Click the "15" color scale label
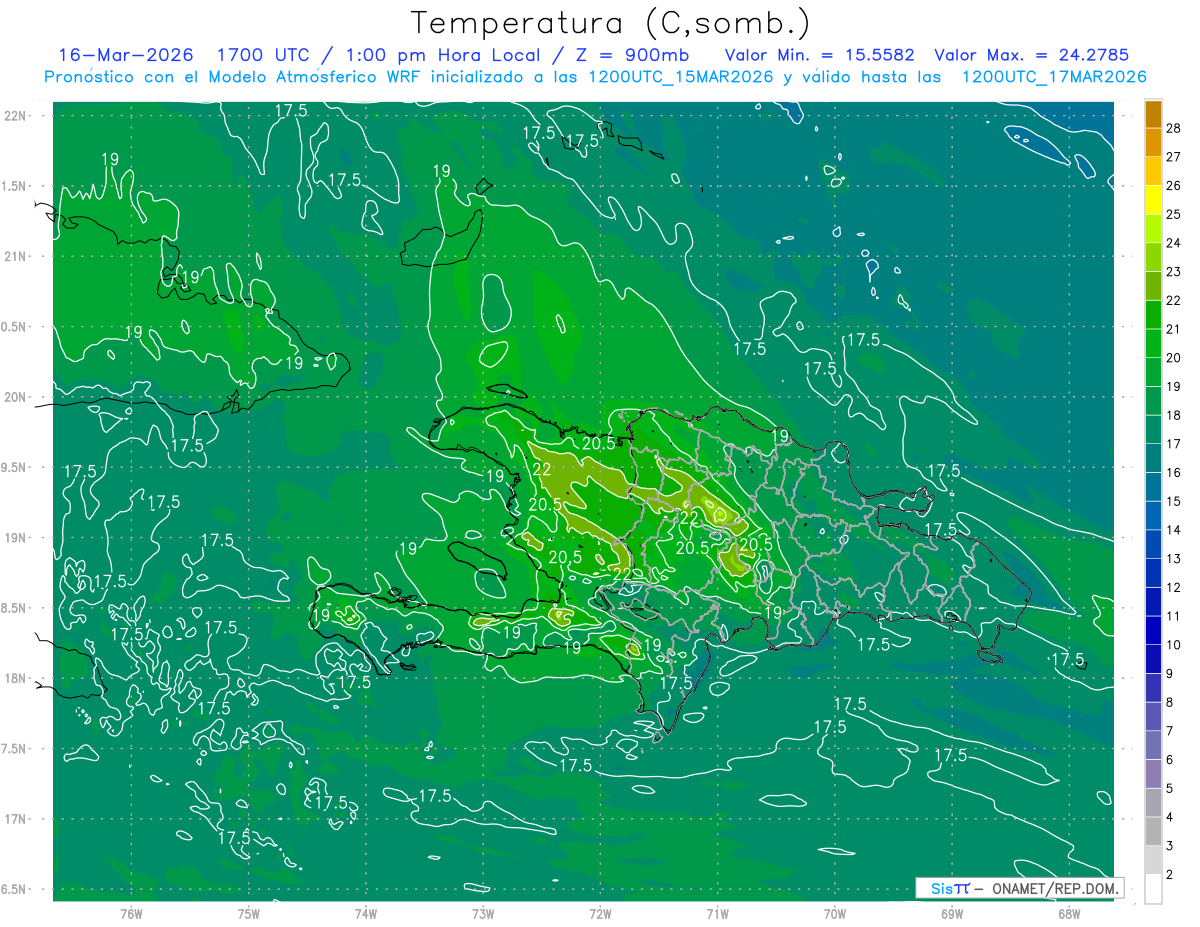 coord(1174,501)
